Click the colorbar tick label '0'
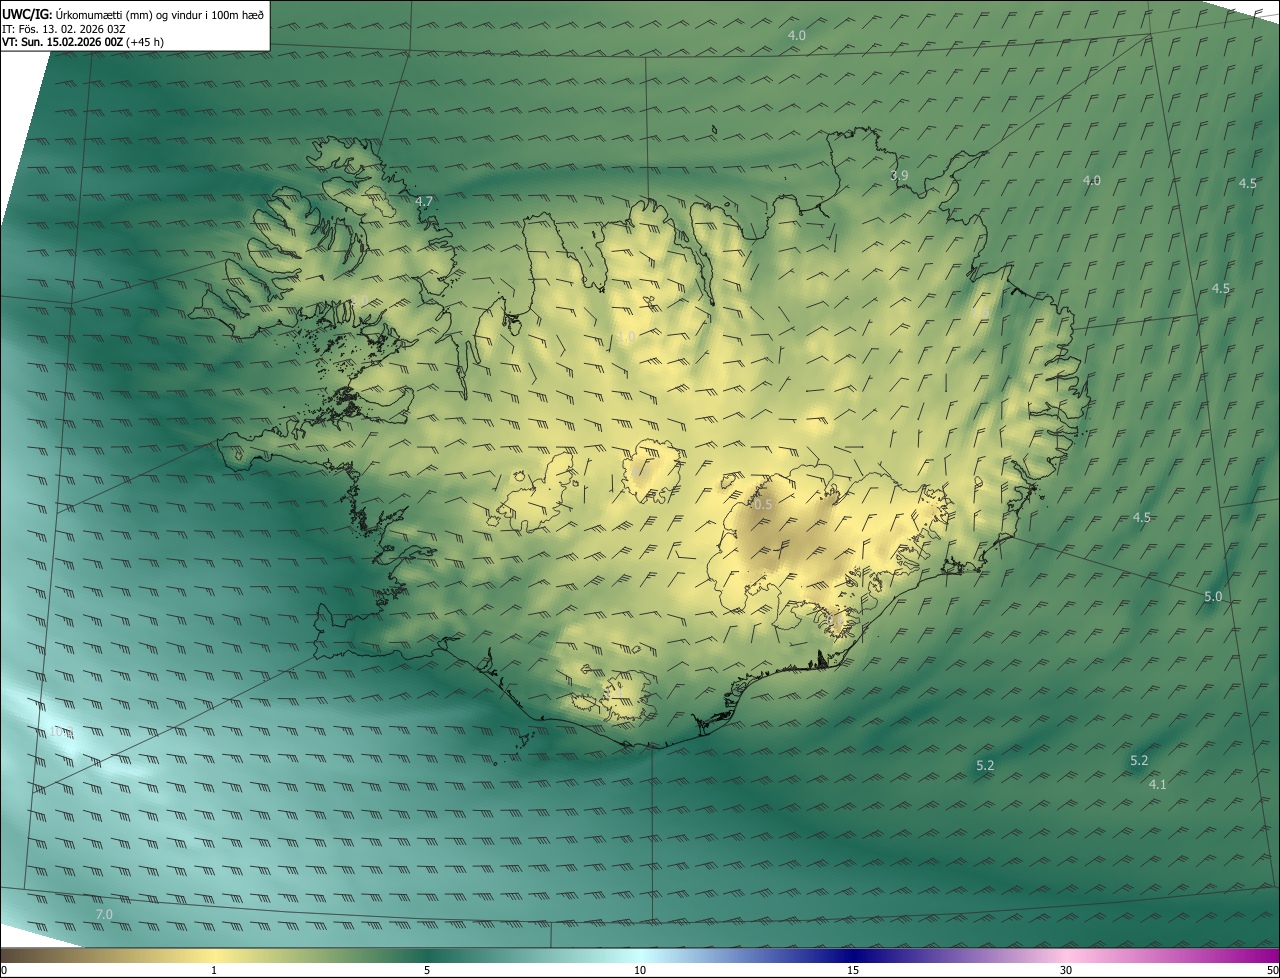This screenshot has height=978, width=1280. point(3,970)
